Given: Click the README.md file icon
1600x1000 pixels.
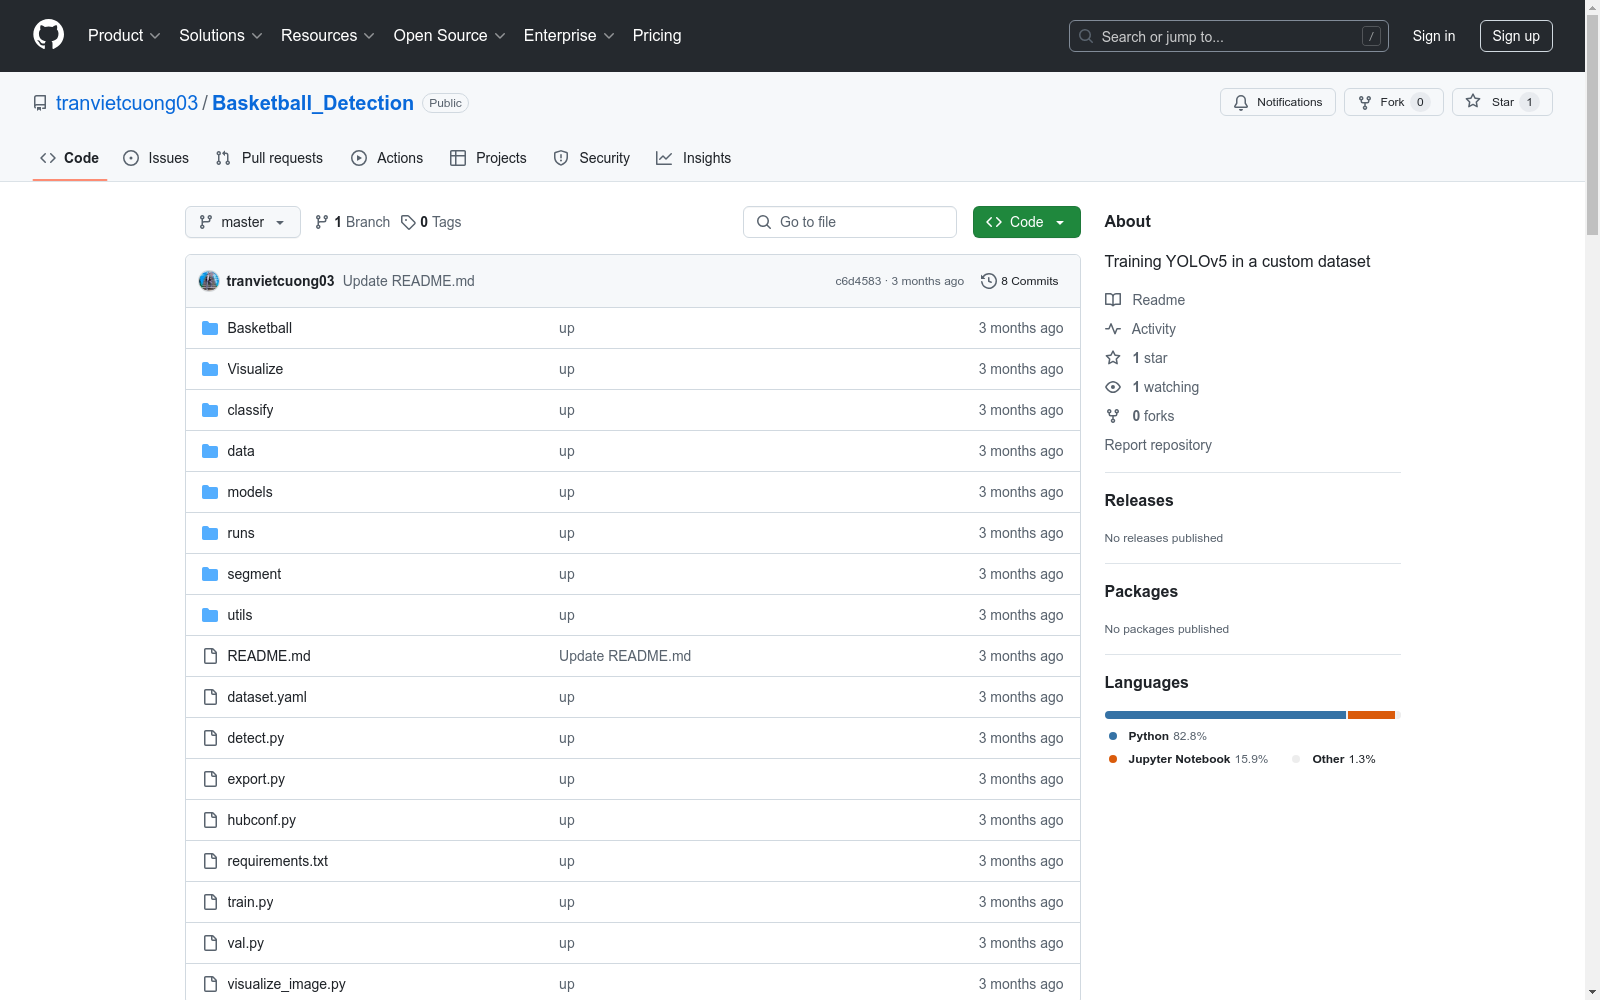Looking at the screenshot, I should click(210, 656).
